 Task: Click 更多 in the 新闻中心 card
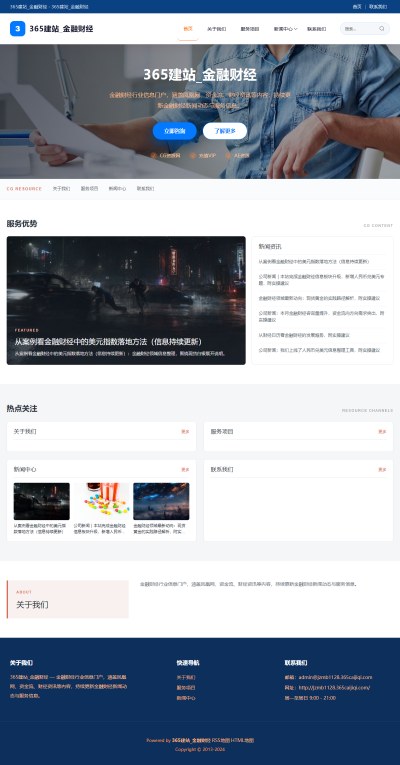click(x=185, y=470)
